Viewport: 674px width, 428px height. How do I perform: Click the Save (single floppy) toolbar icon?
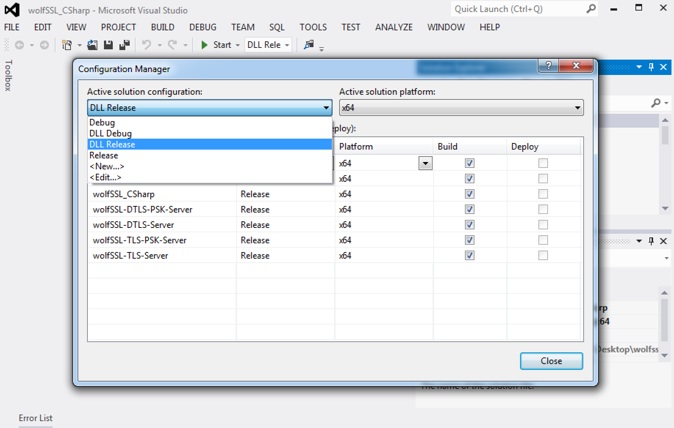[108, 45]
